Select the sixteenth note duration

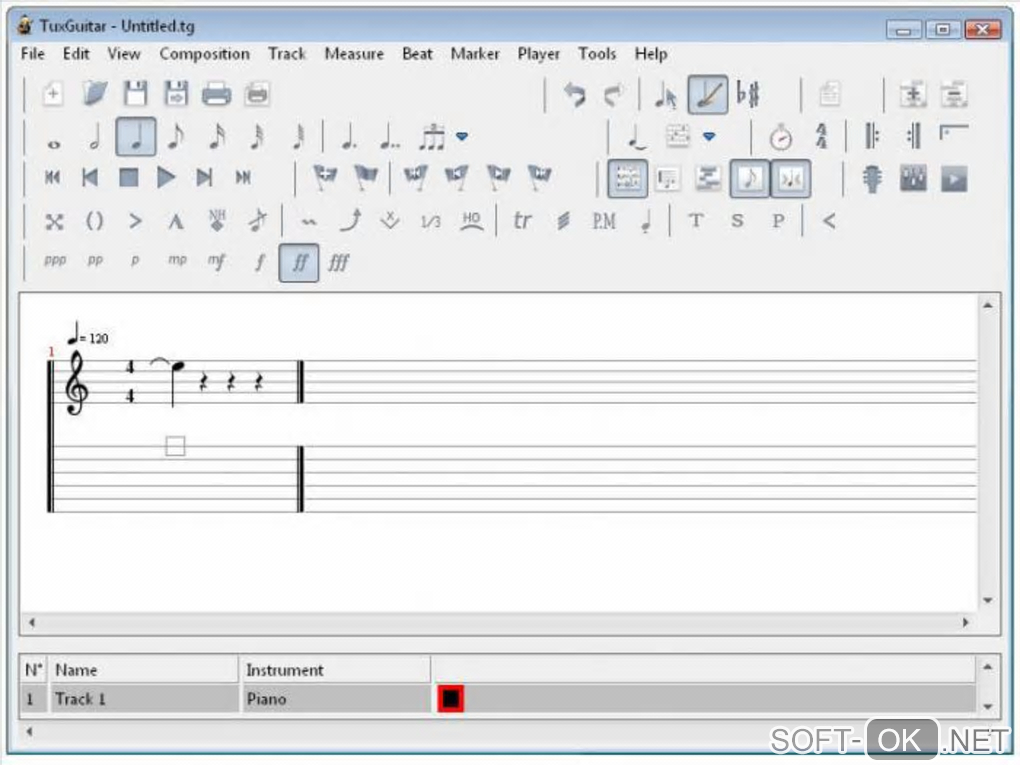(217, 137)
